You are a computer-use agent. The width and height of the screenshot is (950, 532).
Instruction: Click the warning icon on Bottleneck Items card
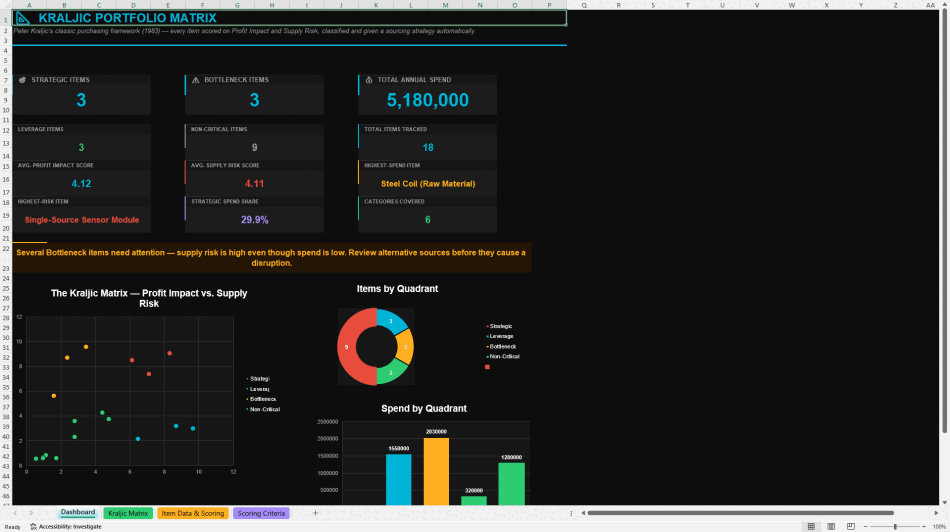click(196, 80)
